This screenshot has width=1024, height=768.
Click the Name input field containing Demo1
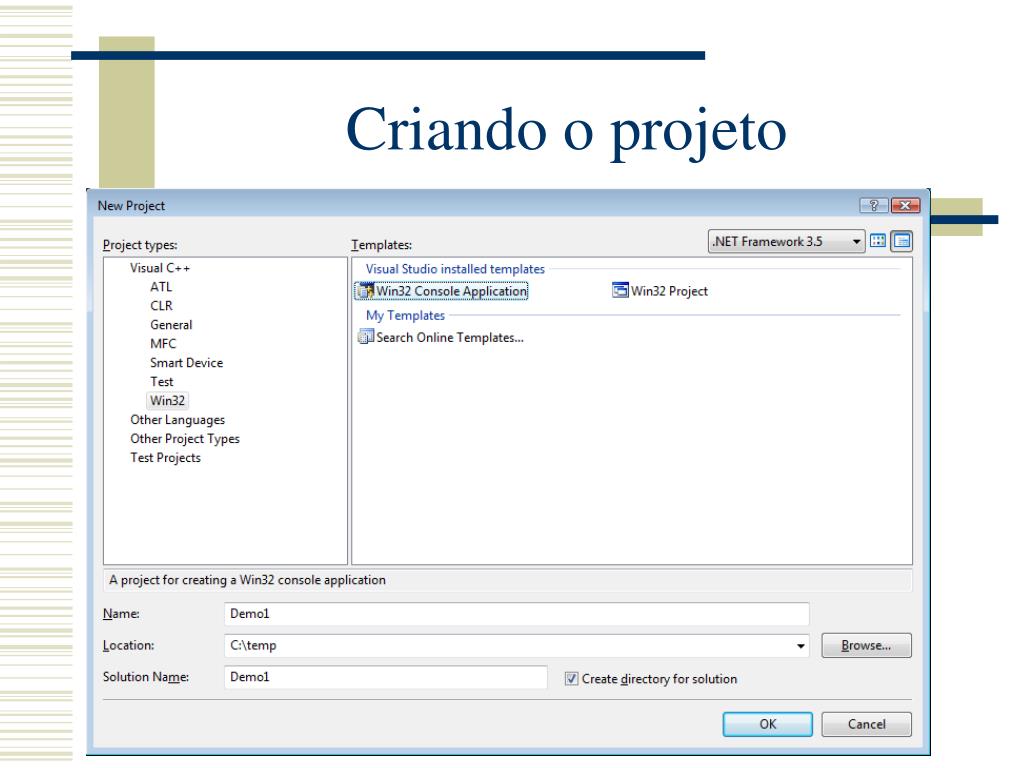point(517,614)
